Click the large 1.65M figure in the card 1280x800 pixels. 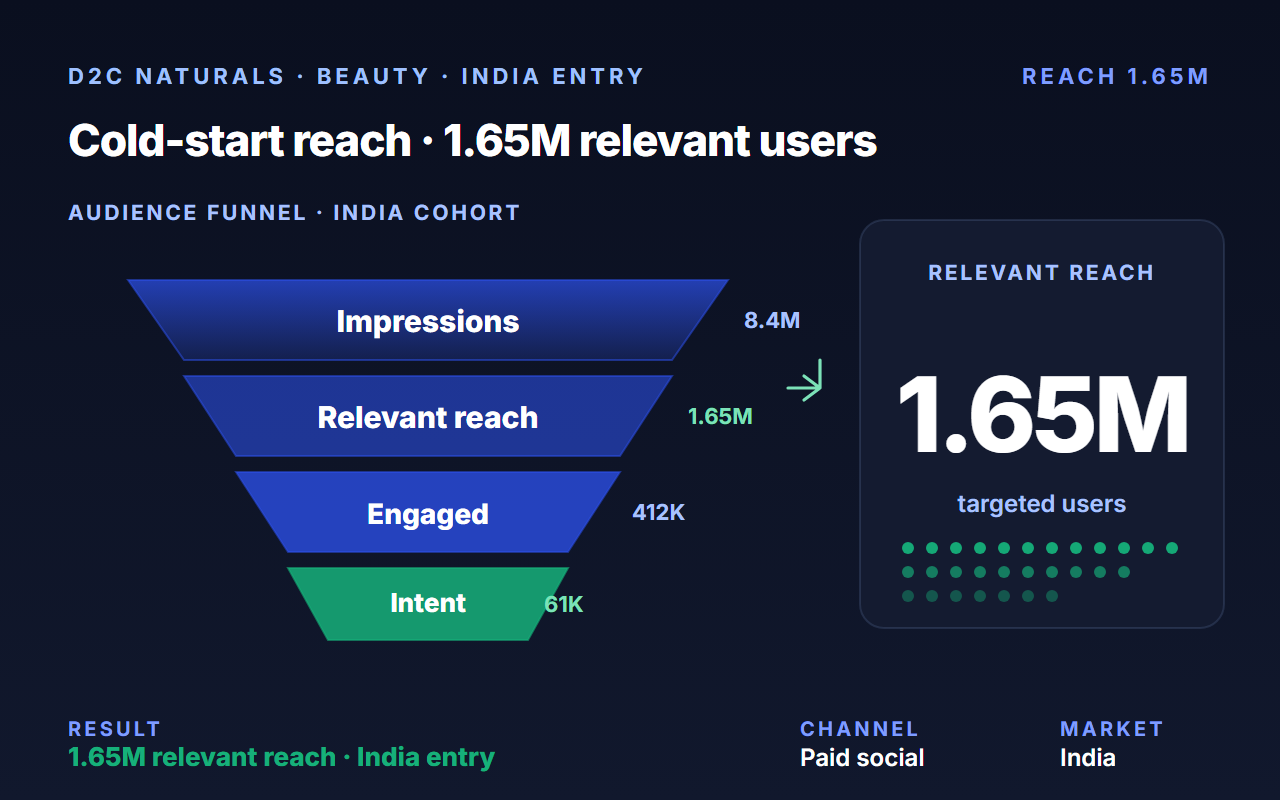[x=1042, y=414]
